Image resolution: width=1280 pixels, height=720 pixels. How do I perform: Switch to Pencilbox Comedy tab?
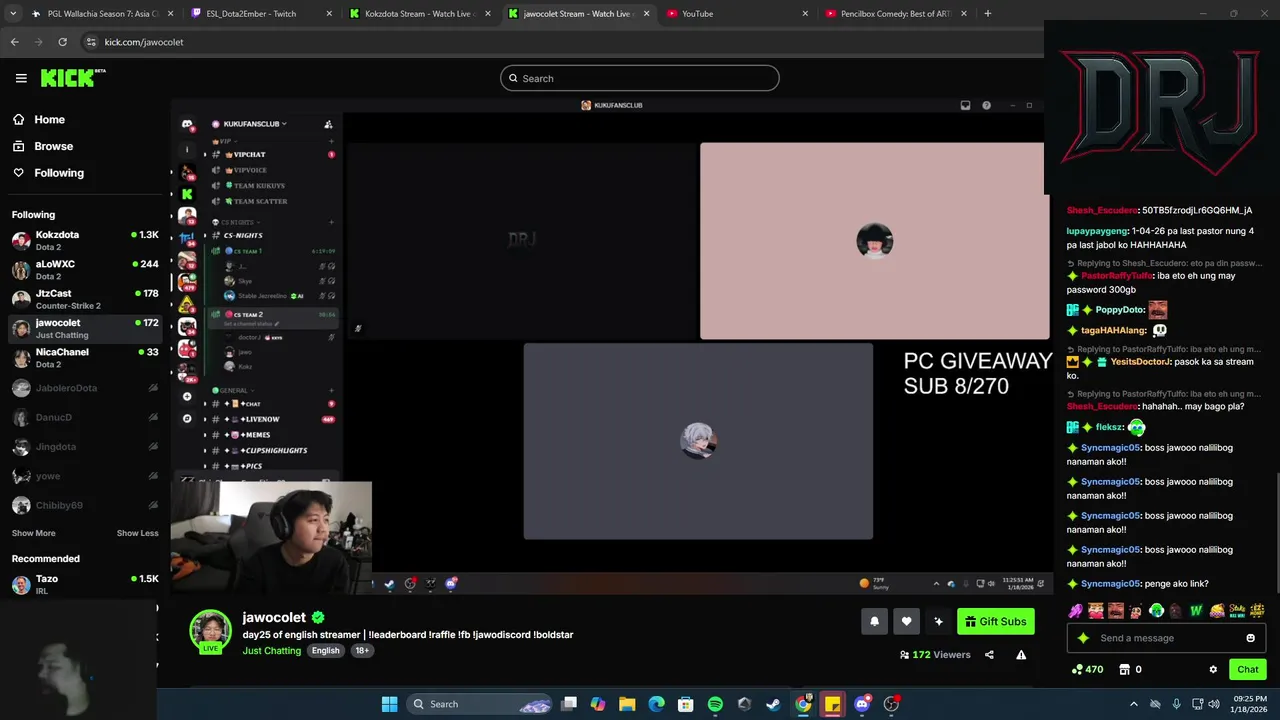point(894,14)
